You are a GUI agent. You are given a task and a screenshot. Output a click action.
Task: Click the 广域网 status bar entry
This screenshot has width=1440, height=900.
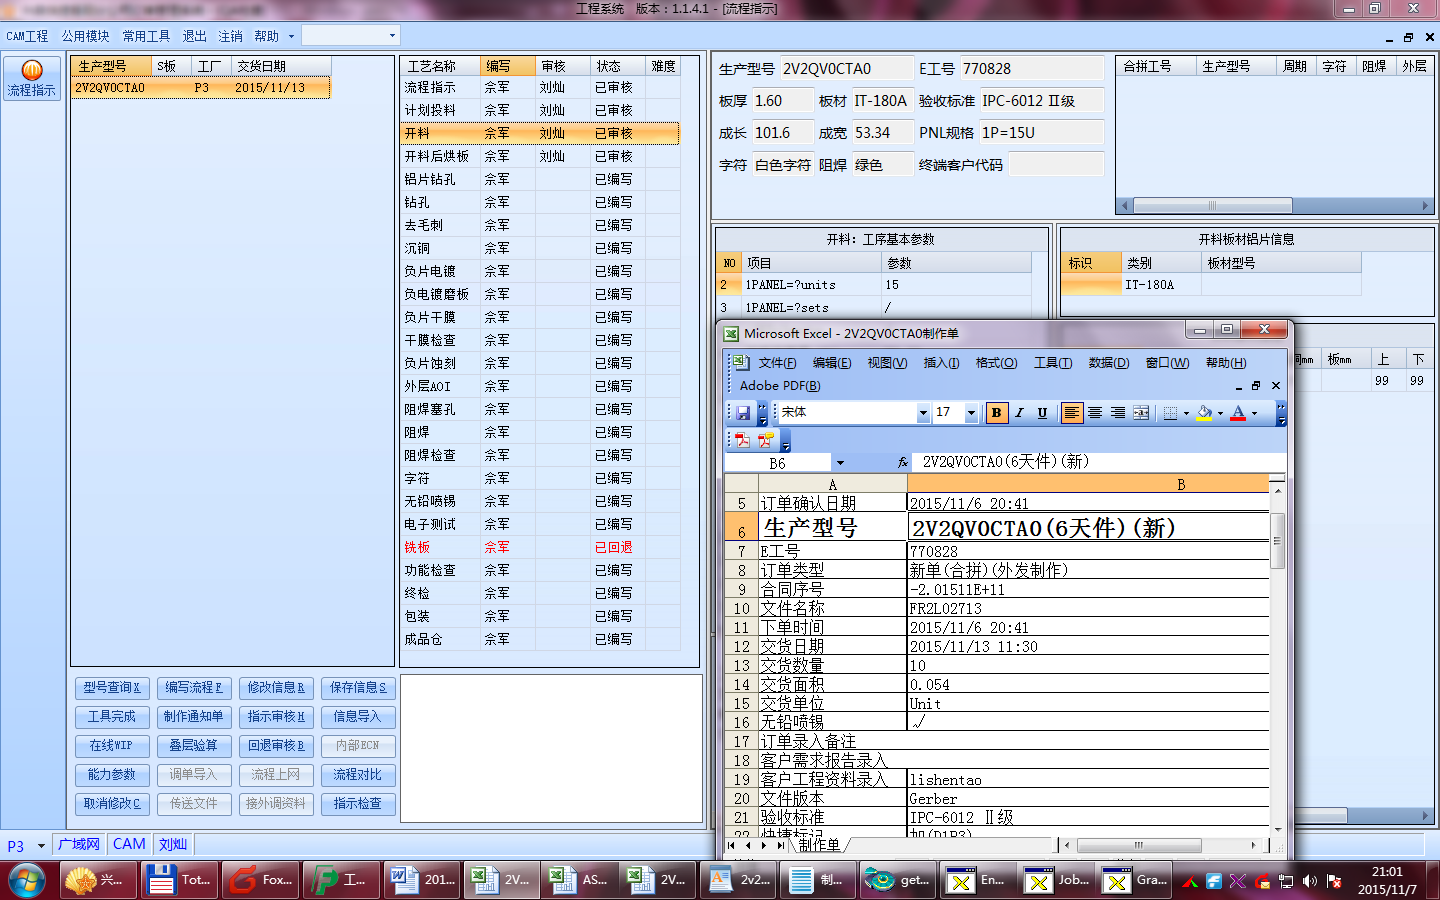79,845
